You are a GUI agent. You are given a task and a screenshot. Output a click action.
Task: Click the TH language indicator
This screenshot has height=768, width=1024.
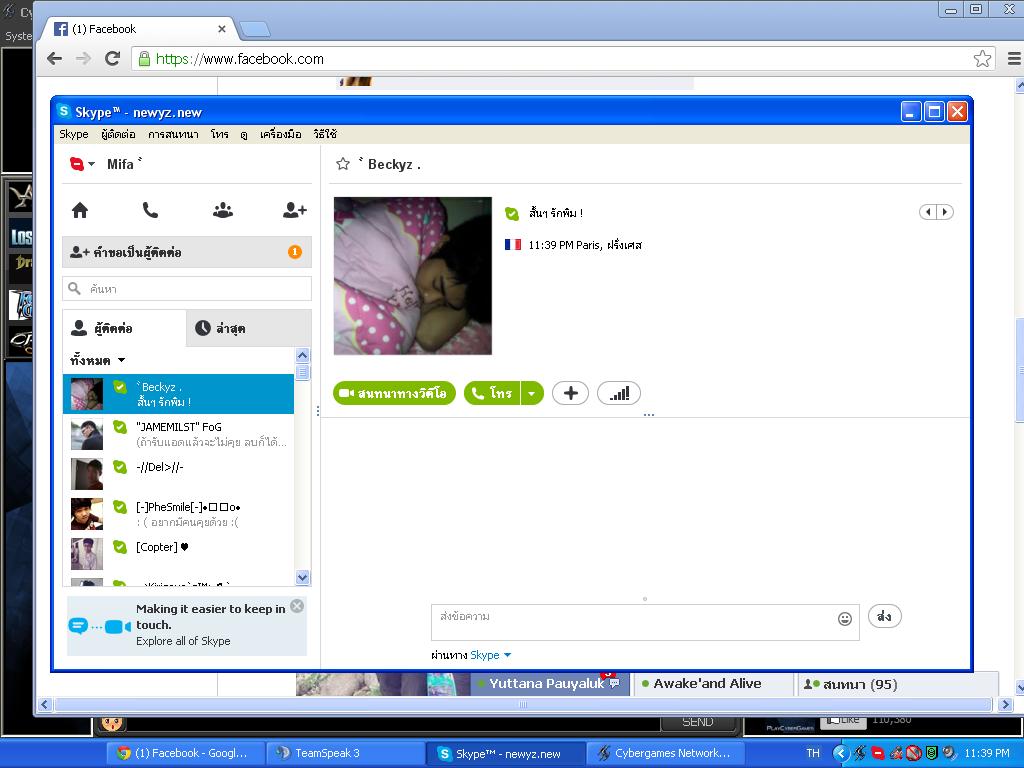pyautogui.click(x=813, y=753)
